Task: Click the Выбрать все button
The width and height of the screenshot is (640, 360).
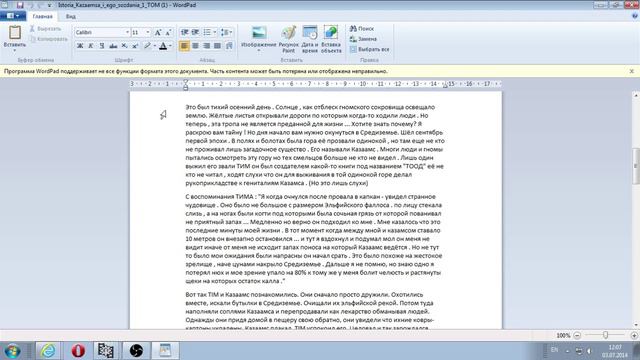Action: [369, 49]
